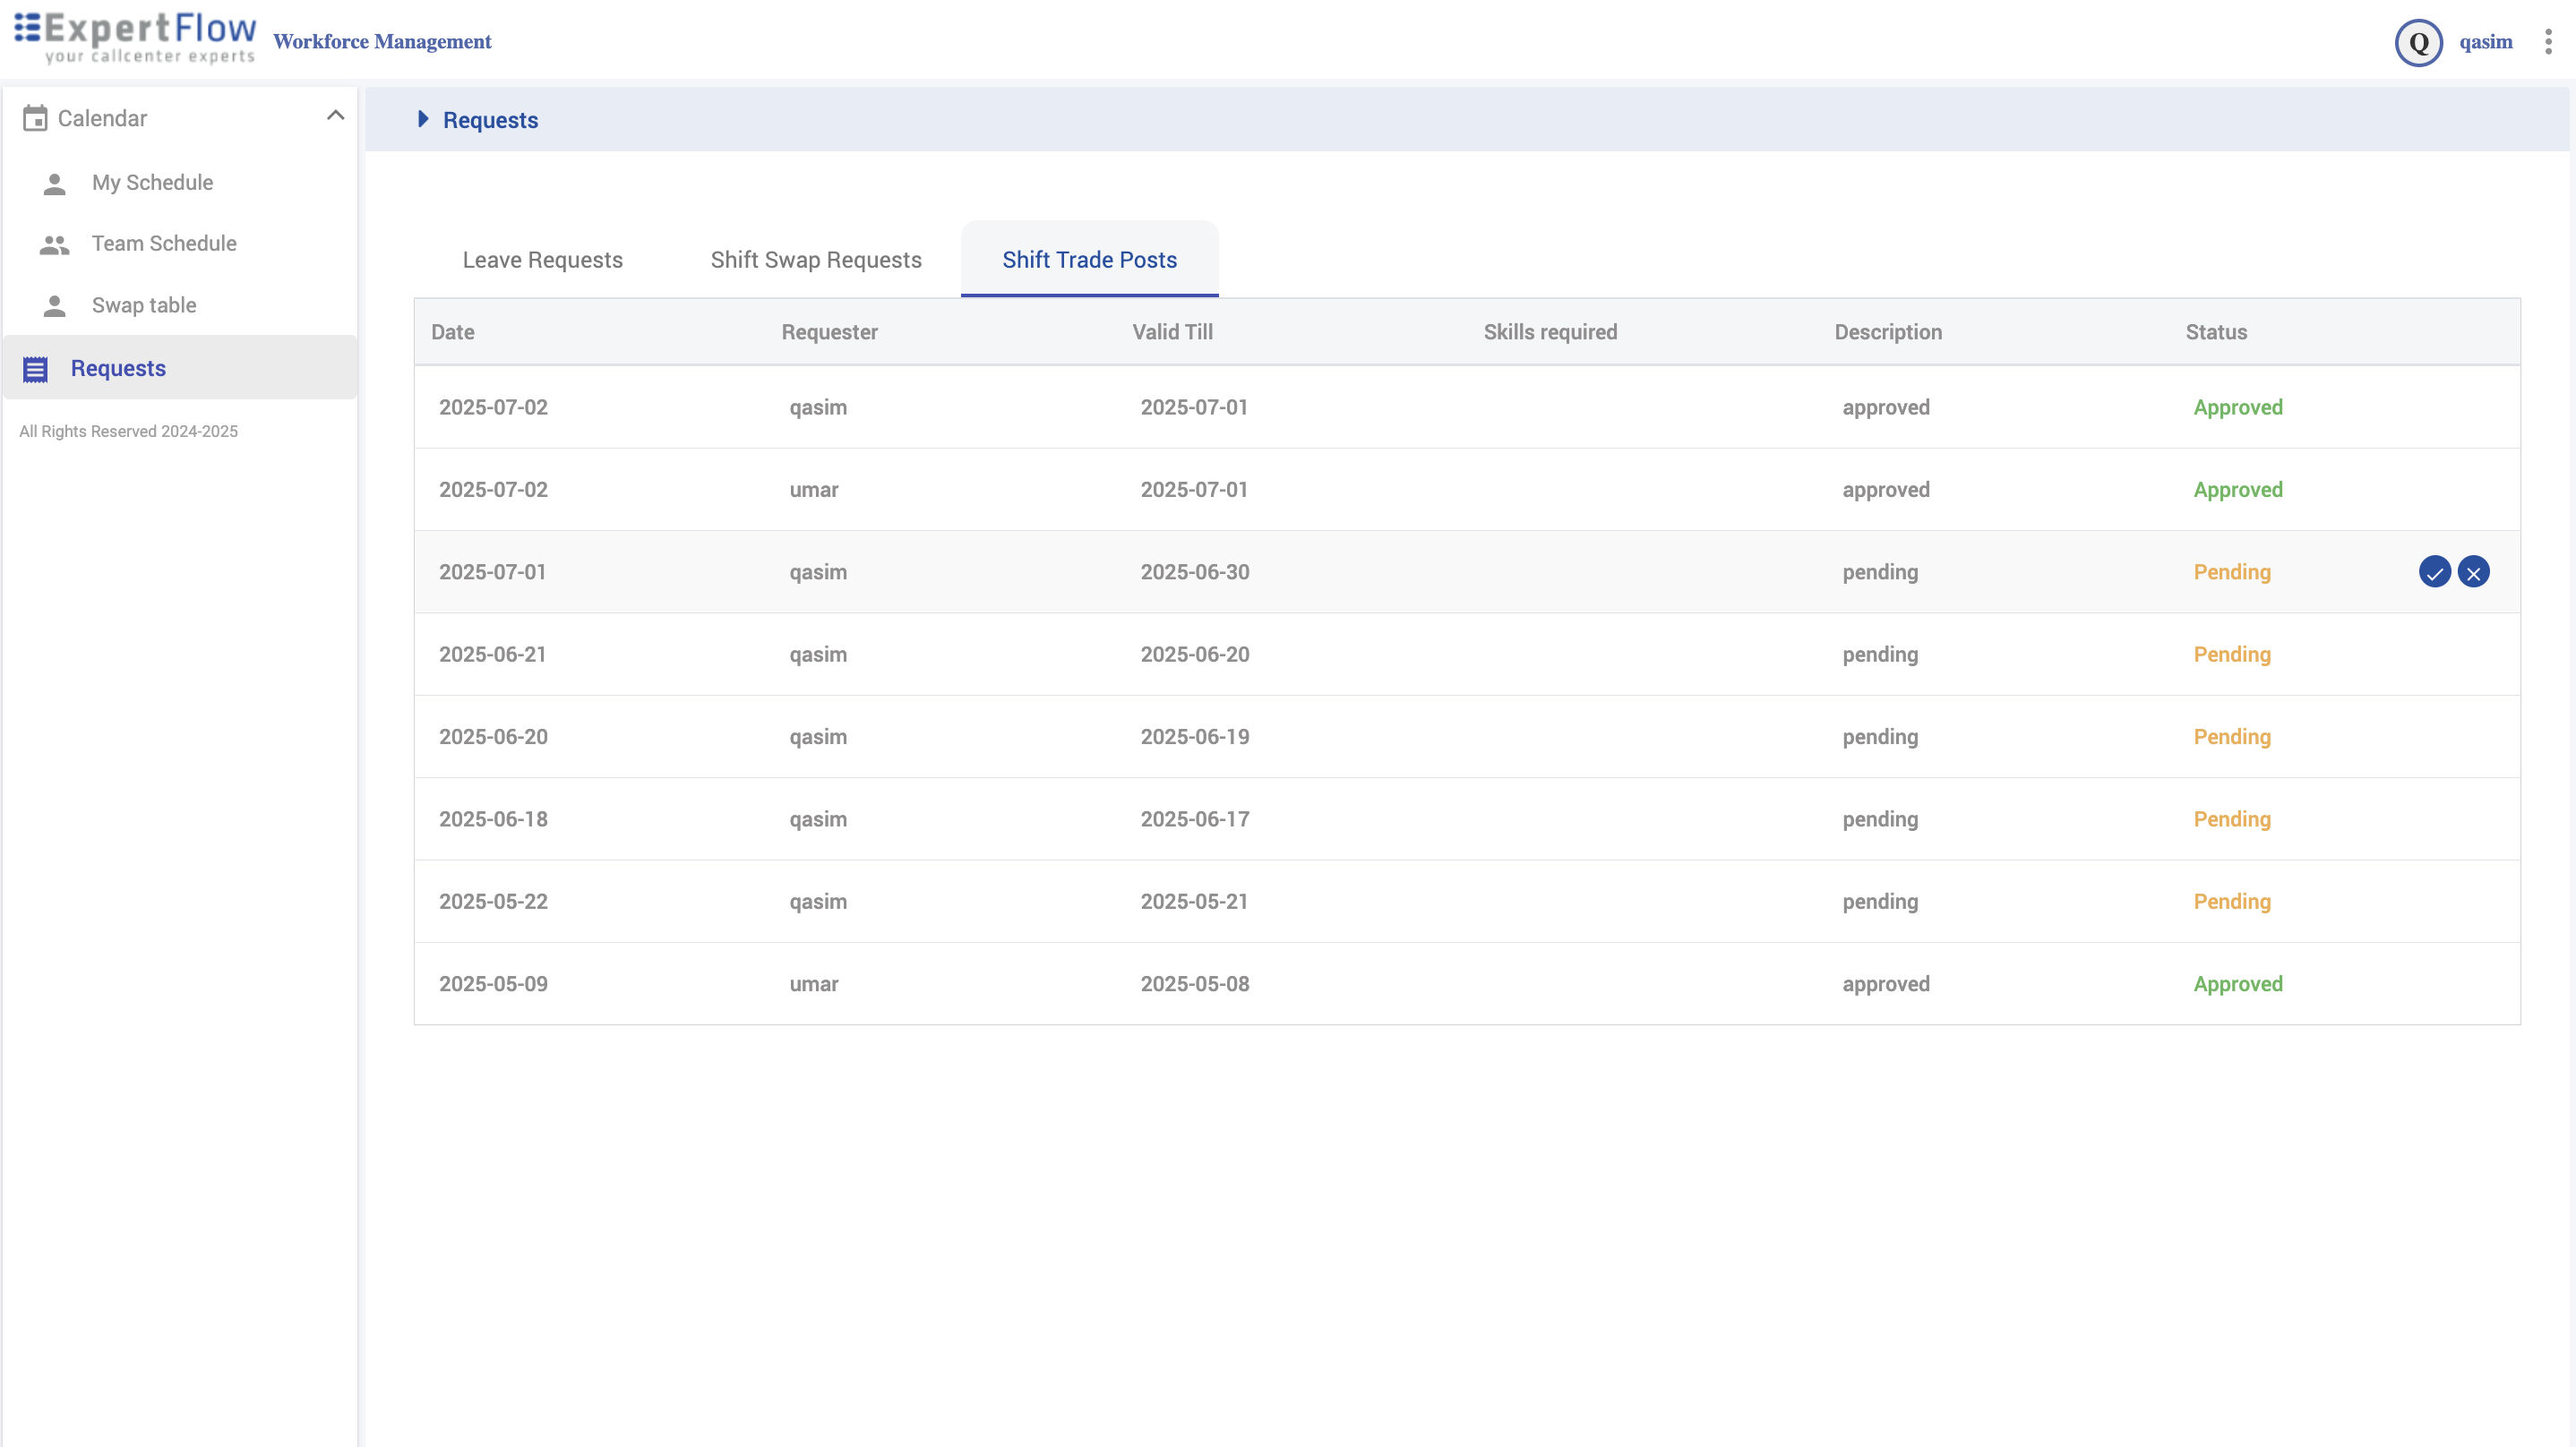Click the ExpertFlow logo
This screenshot has width=2576, height=1447.
click(x=136, y=38)
